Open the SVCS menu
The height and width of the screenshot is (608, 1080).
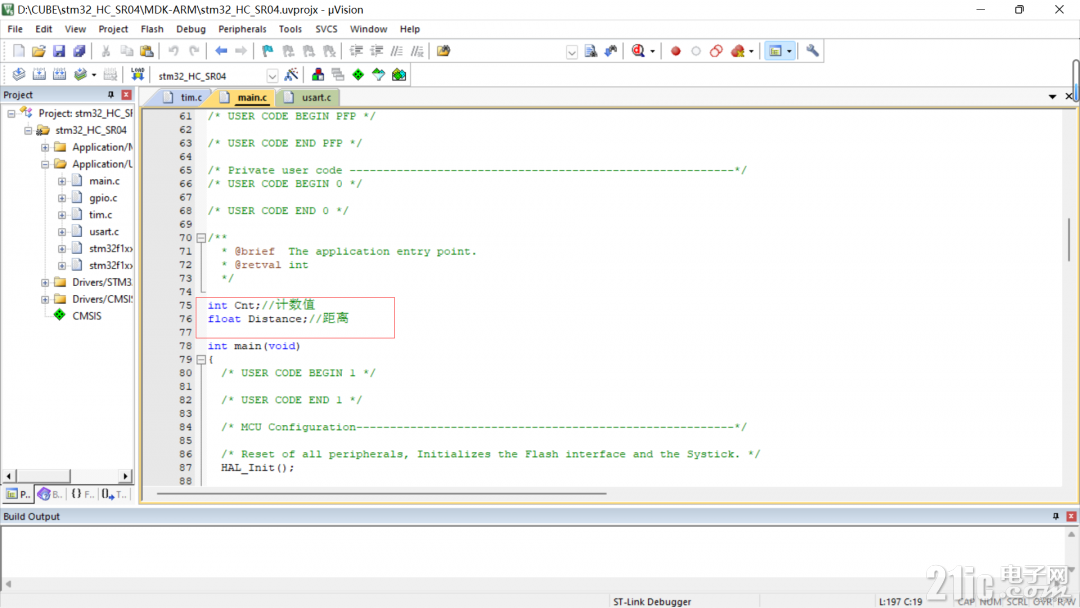[x=326, y=29]
